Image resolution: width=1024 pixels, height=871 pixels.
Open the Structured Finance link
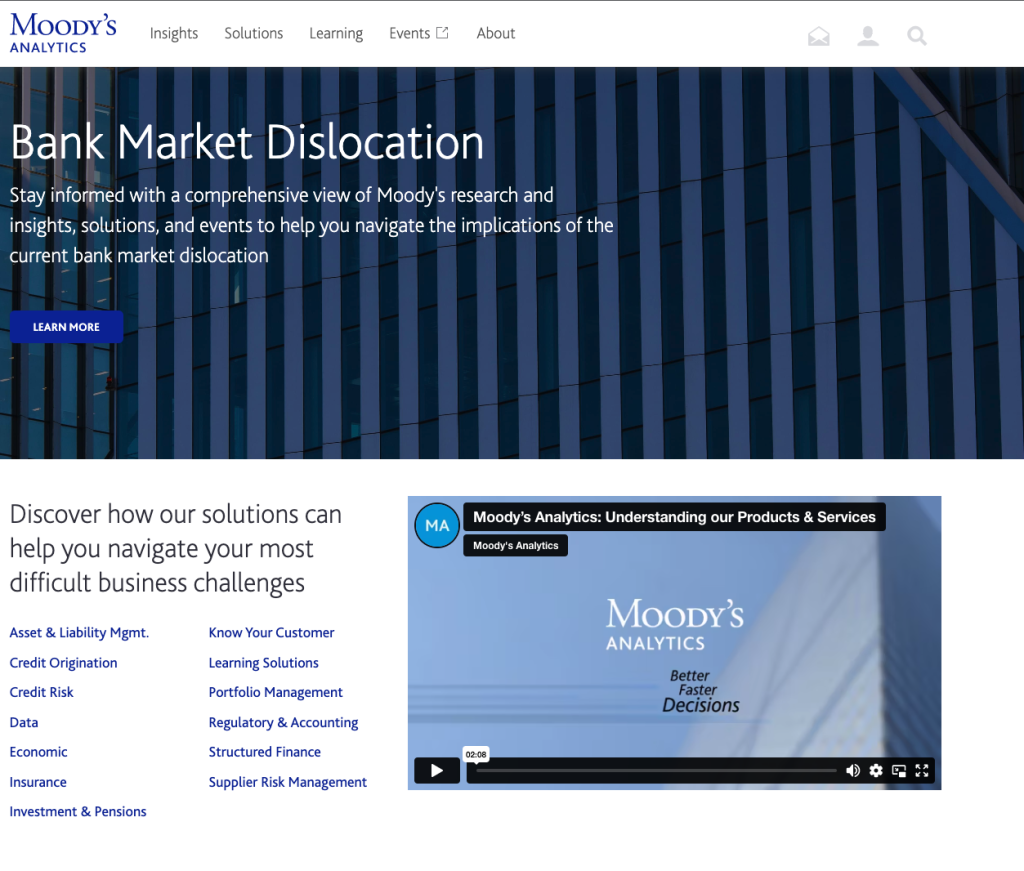[x=264, y=752]
